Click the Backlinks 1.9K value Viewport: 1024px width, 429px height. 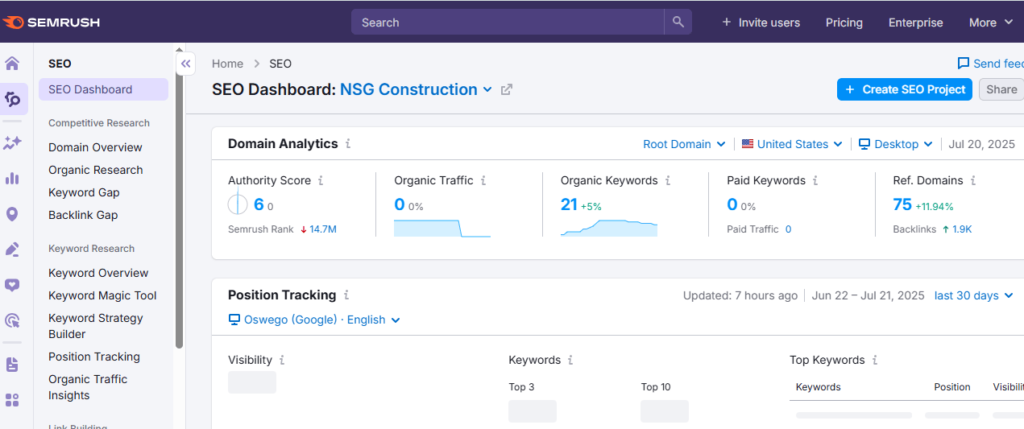pos(961,229)
